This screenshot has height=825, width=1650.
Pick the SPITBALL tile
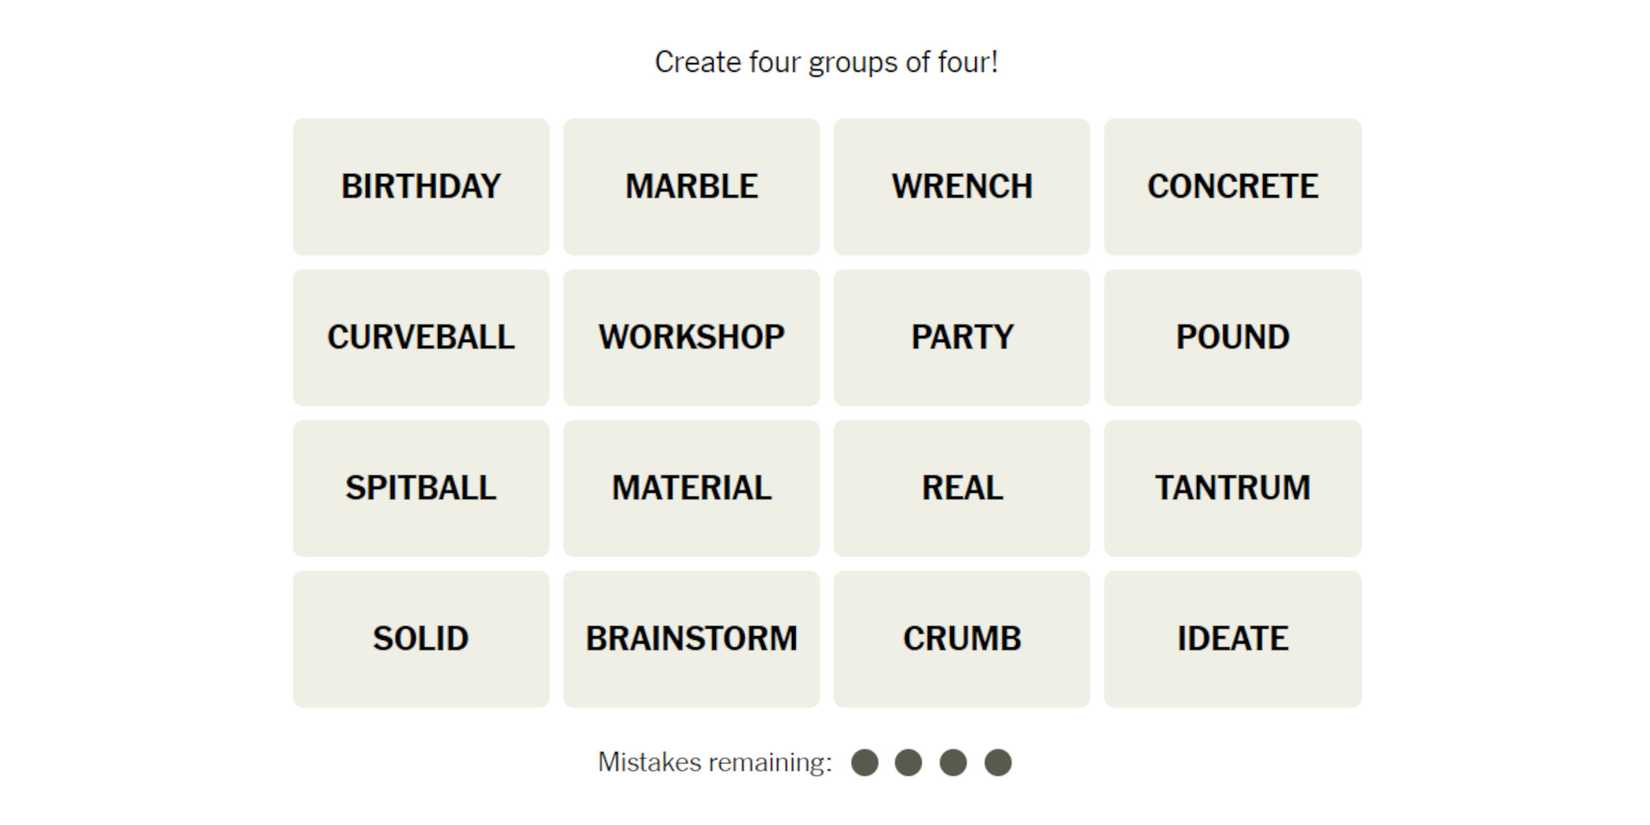pos(421,488)
